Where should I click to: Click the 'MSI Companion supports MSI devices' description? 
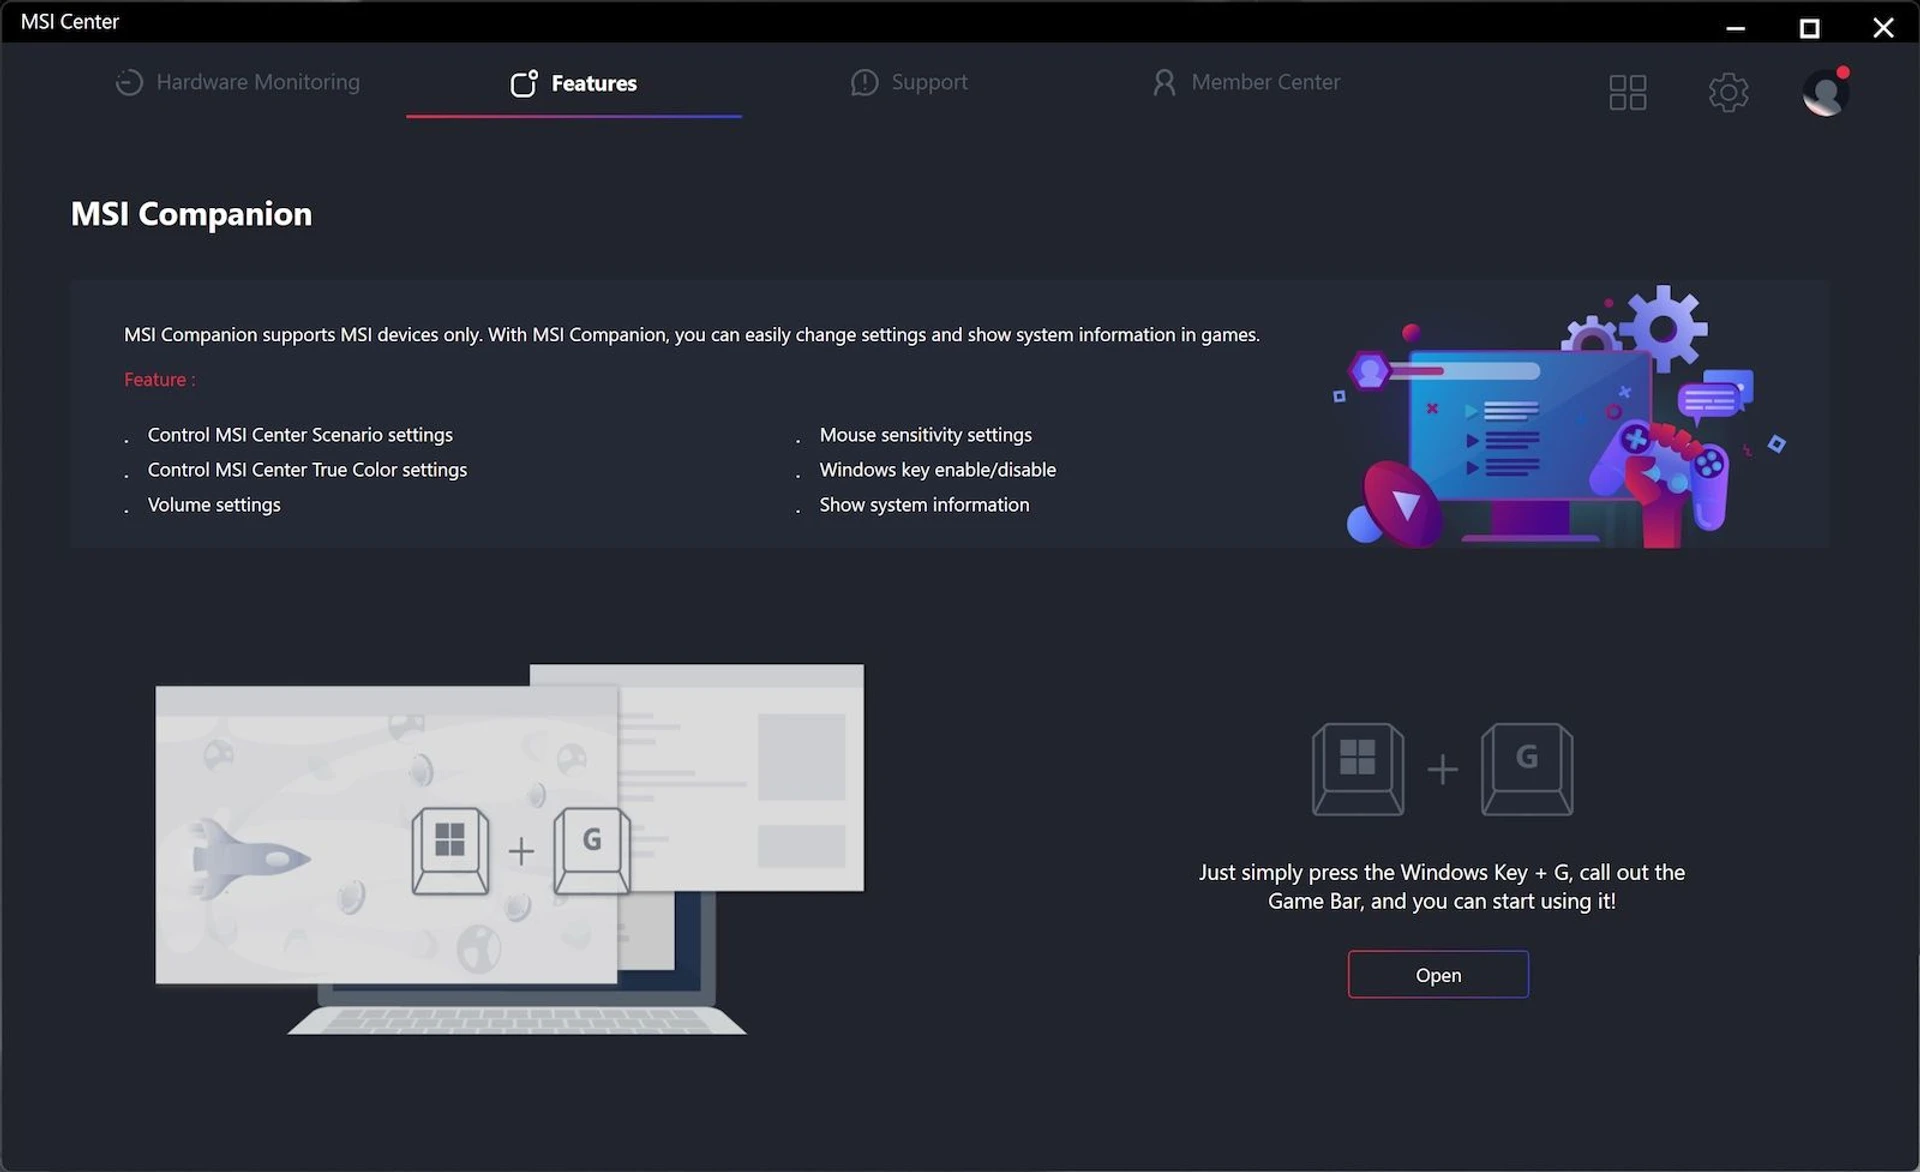click(691, 335)
